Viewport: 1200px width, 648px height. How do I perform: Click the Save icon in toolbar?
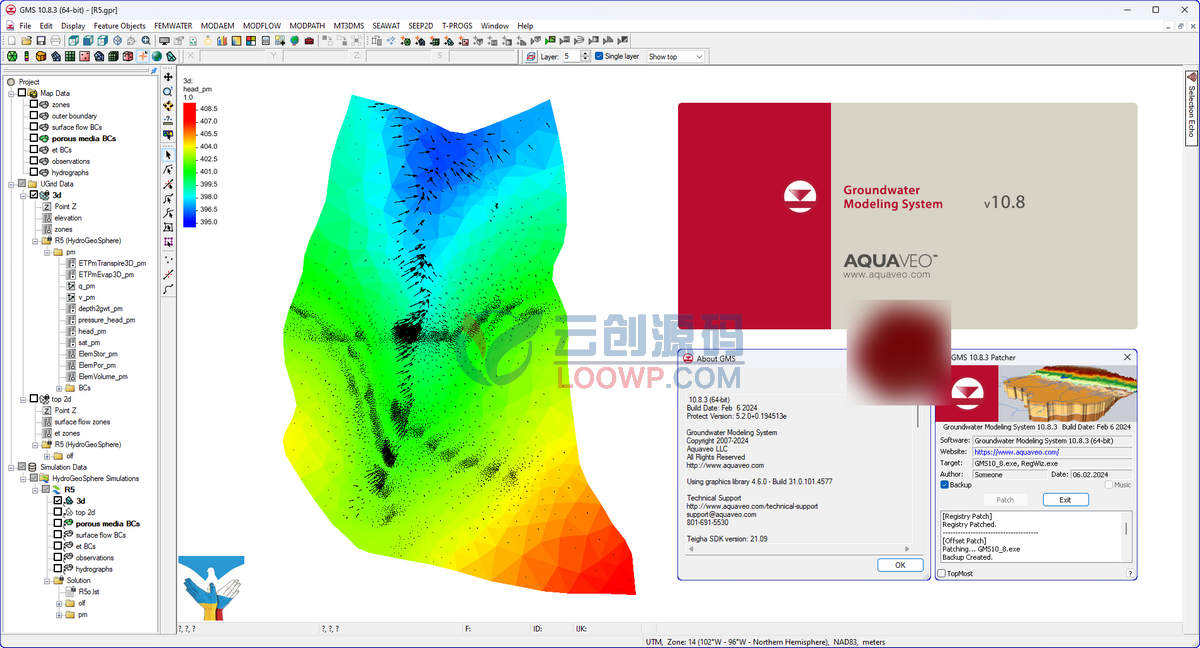click(x=40, y=41)
